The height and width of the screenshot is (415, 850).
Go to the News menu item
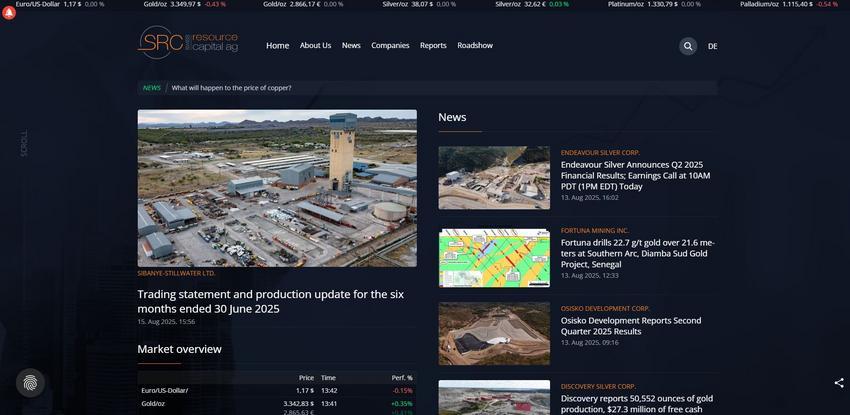pyautogui.click(x=351, y=46)
